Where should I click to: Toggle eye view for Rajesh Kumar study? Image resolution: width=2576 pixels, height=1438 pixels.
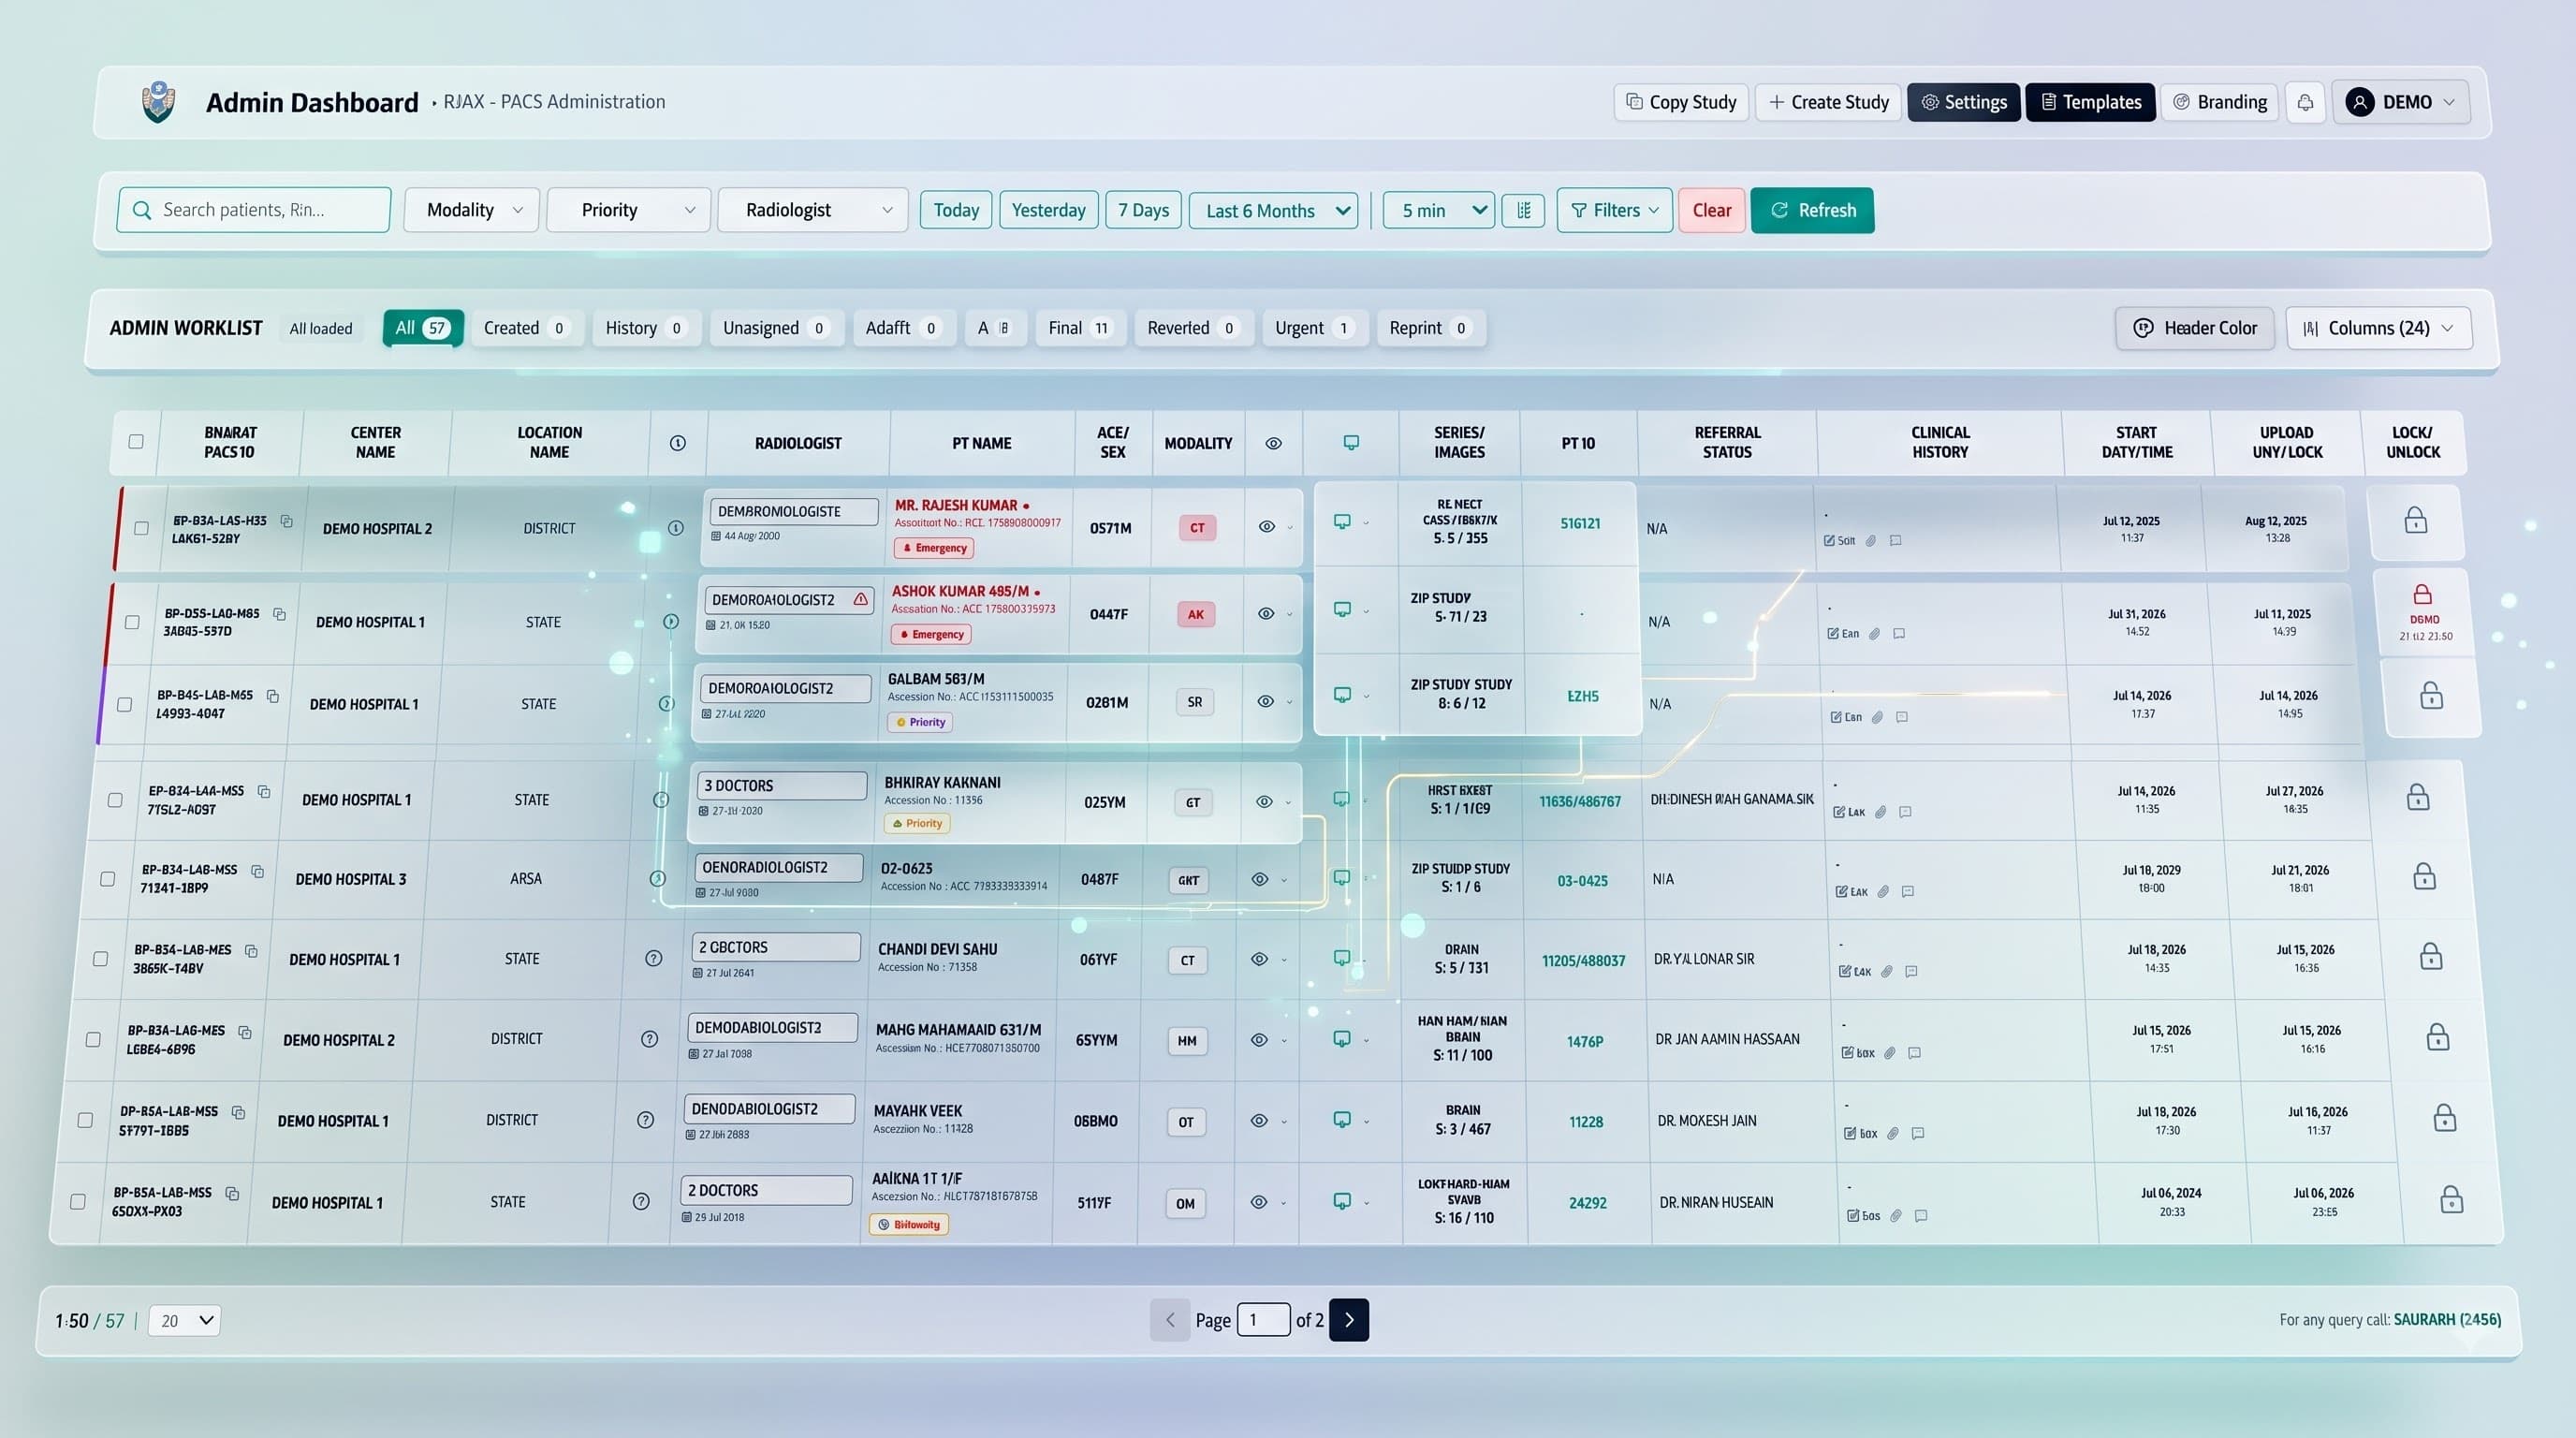[1267, 527]
